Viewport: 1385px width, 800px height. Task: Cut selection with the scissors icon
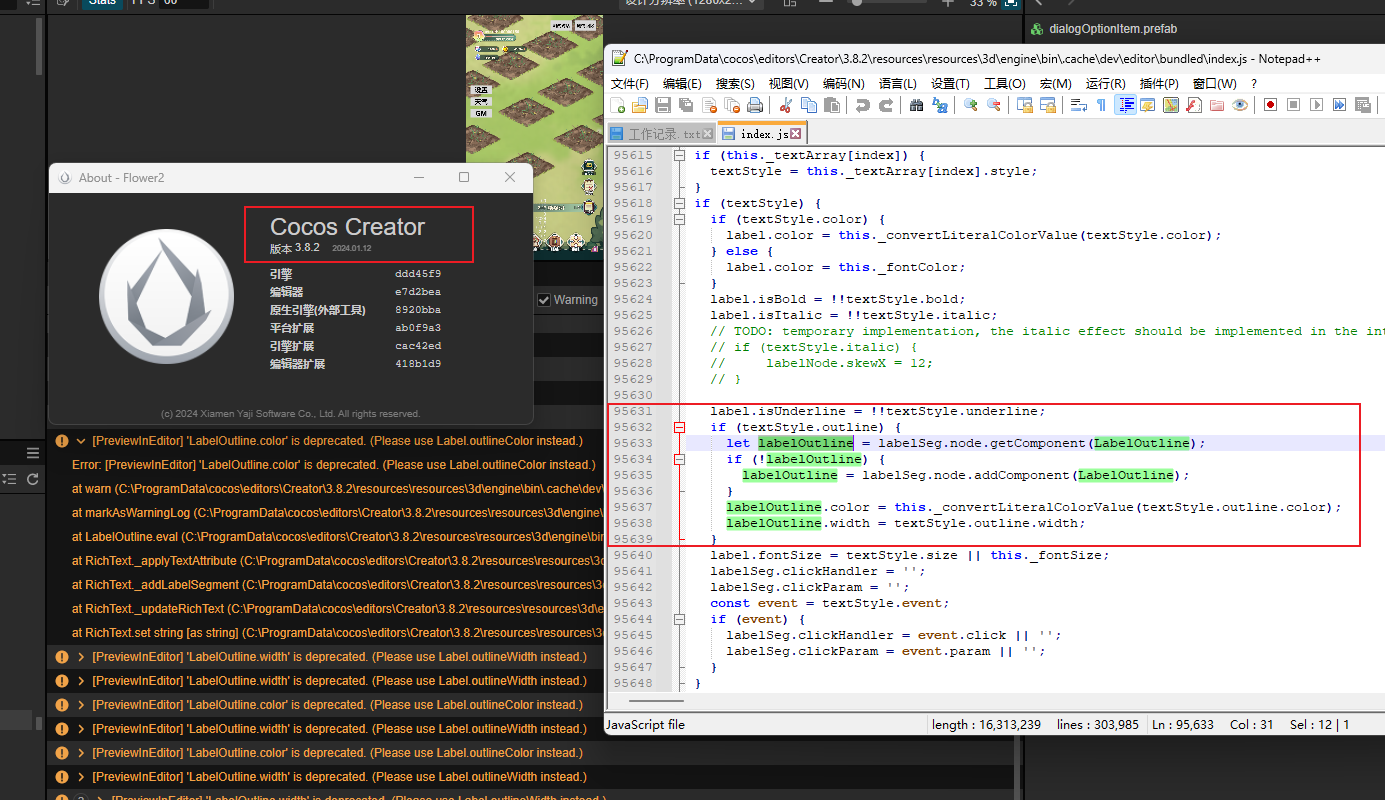tap(786, 105)
